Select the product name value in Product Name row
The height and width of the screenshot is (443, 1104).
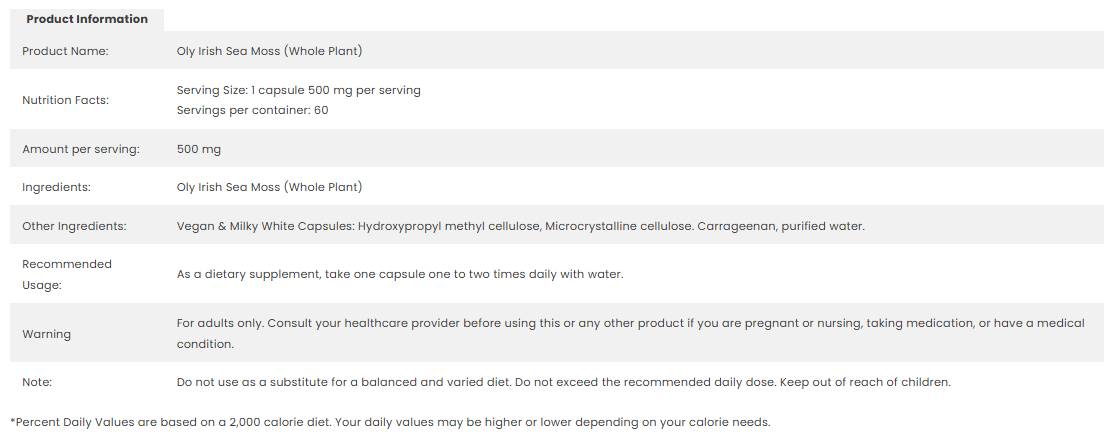(269, 51)
